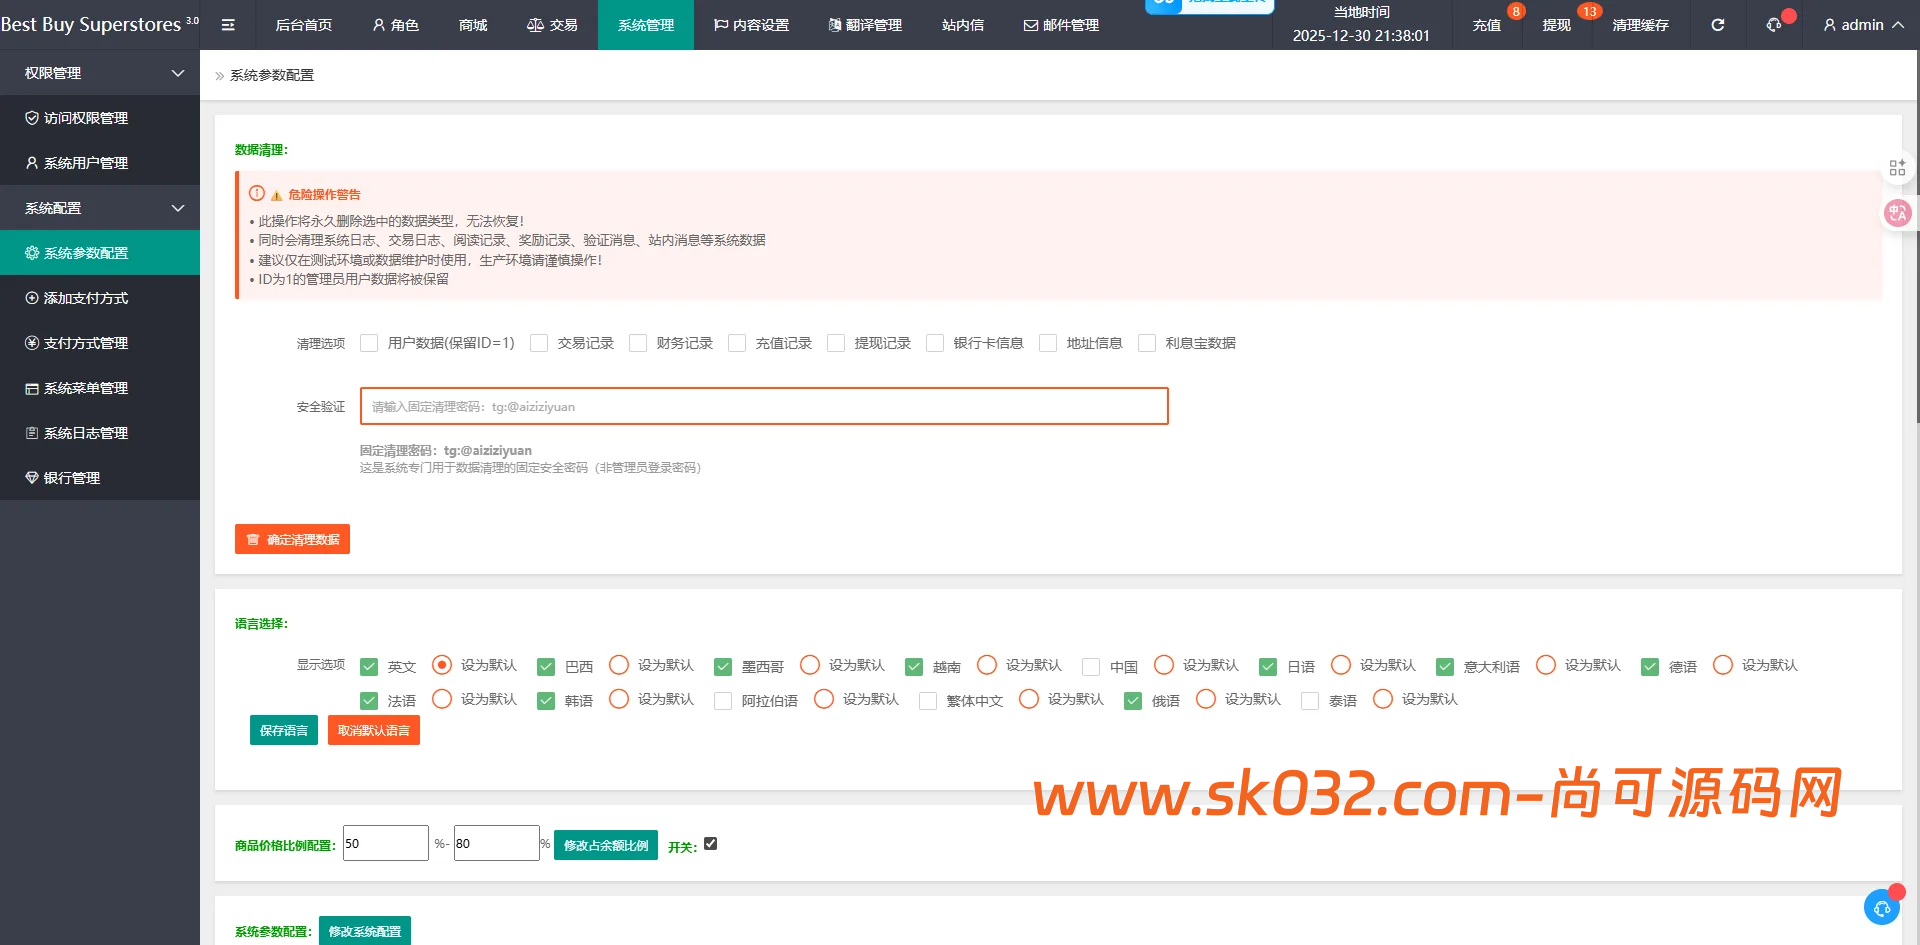Click the hamburger menu icon next to 后台首页

228,25
